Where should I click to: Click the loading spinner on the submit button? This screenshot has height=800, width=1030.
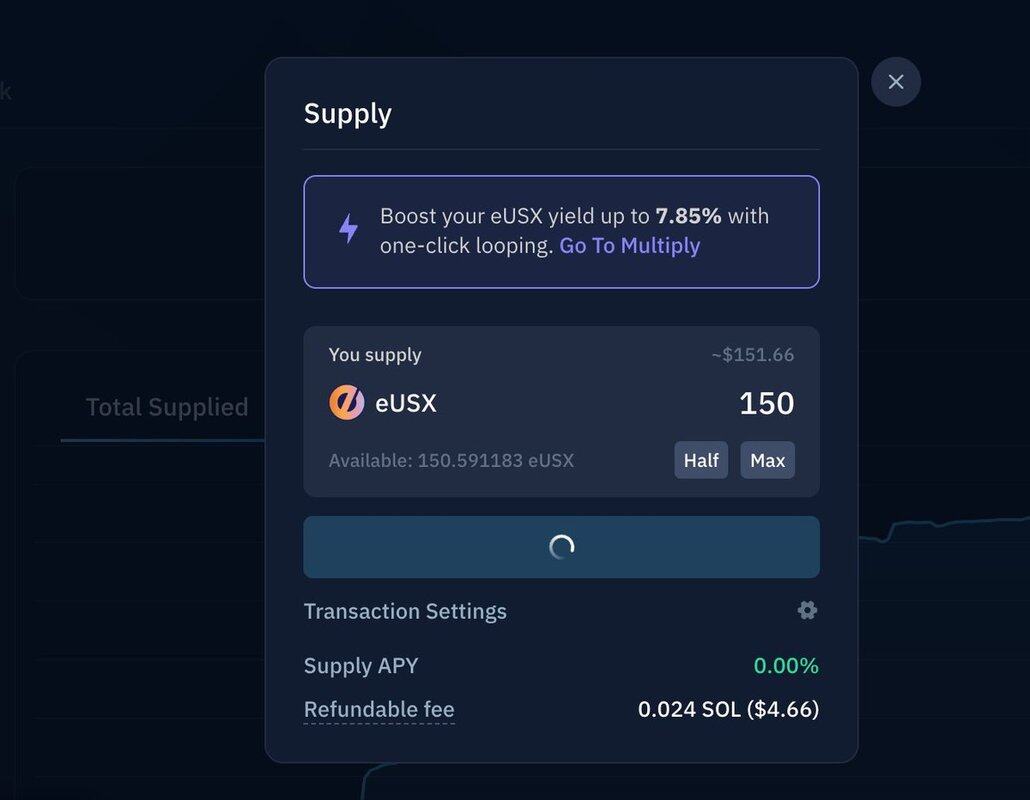[x=561, y=547]
